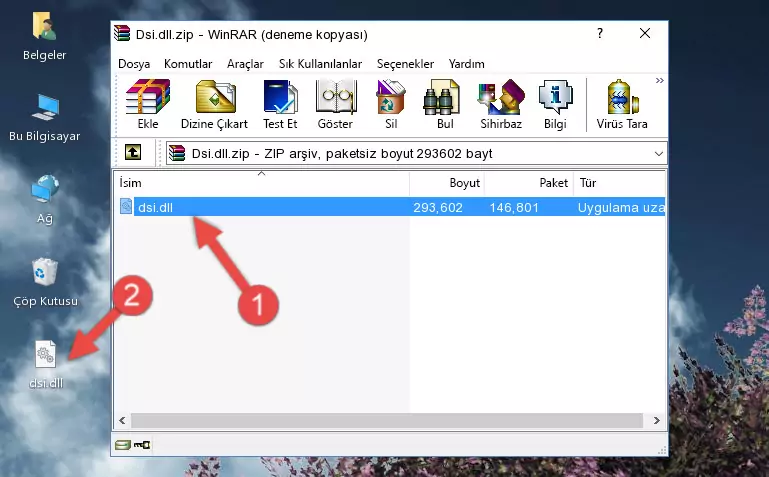Click the key password icon in status bar

point(142,445)
